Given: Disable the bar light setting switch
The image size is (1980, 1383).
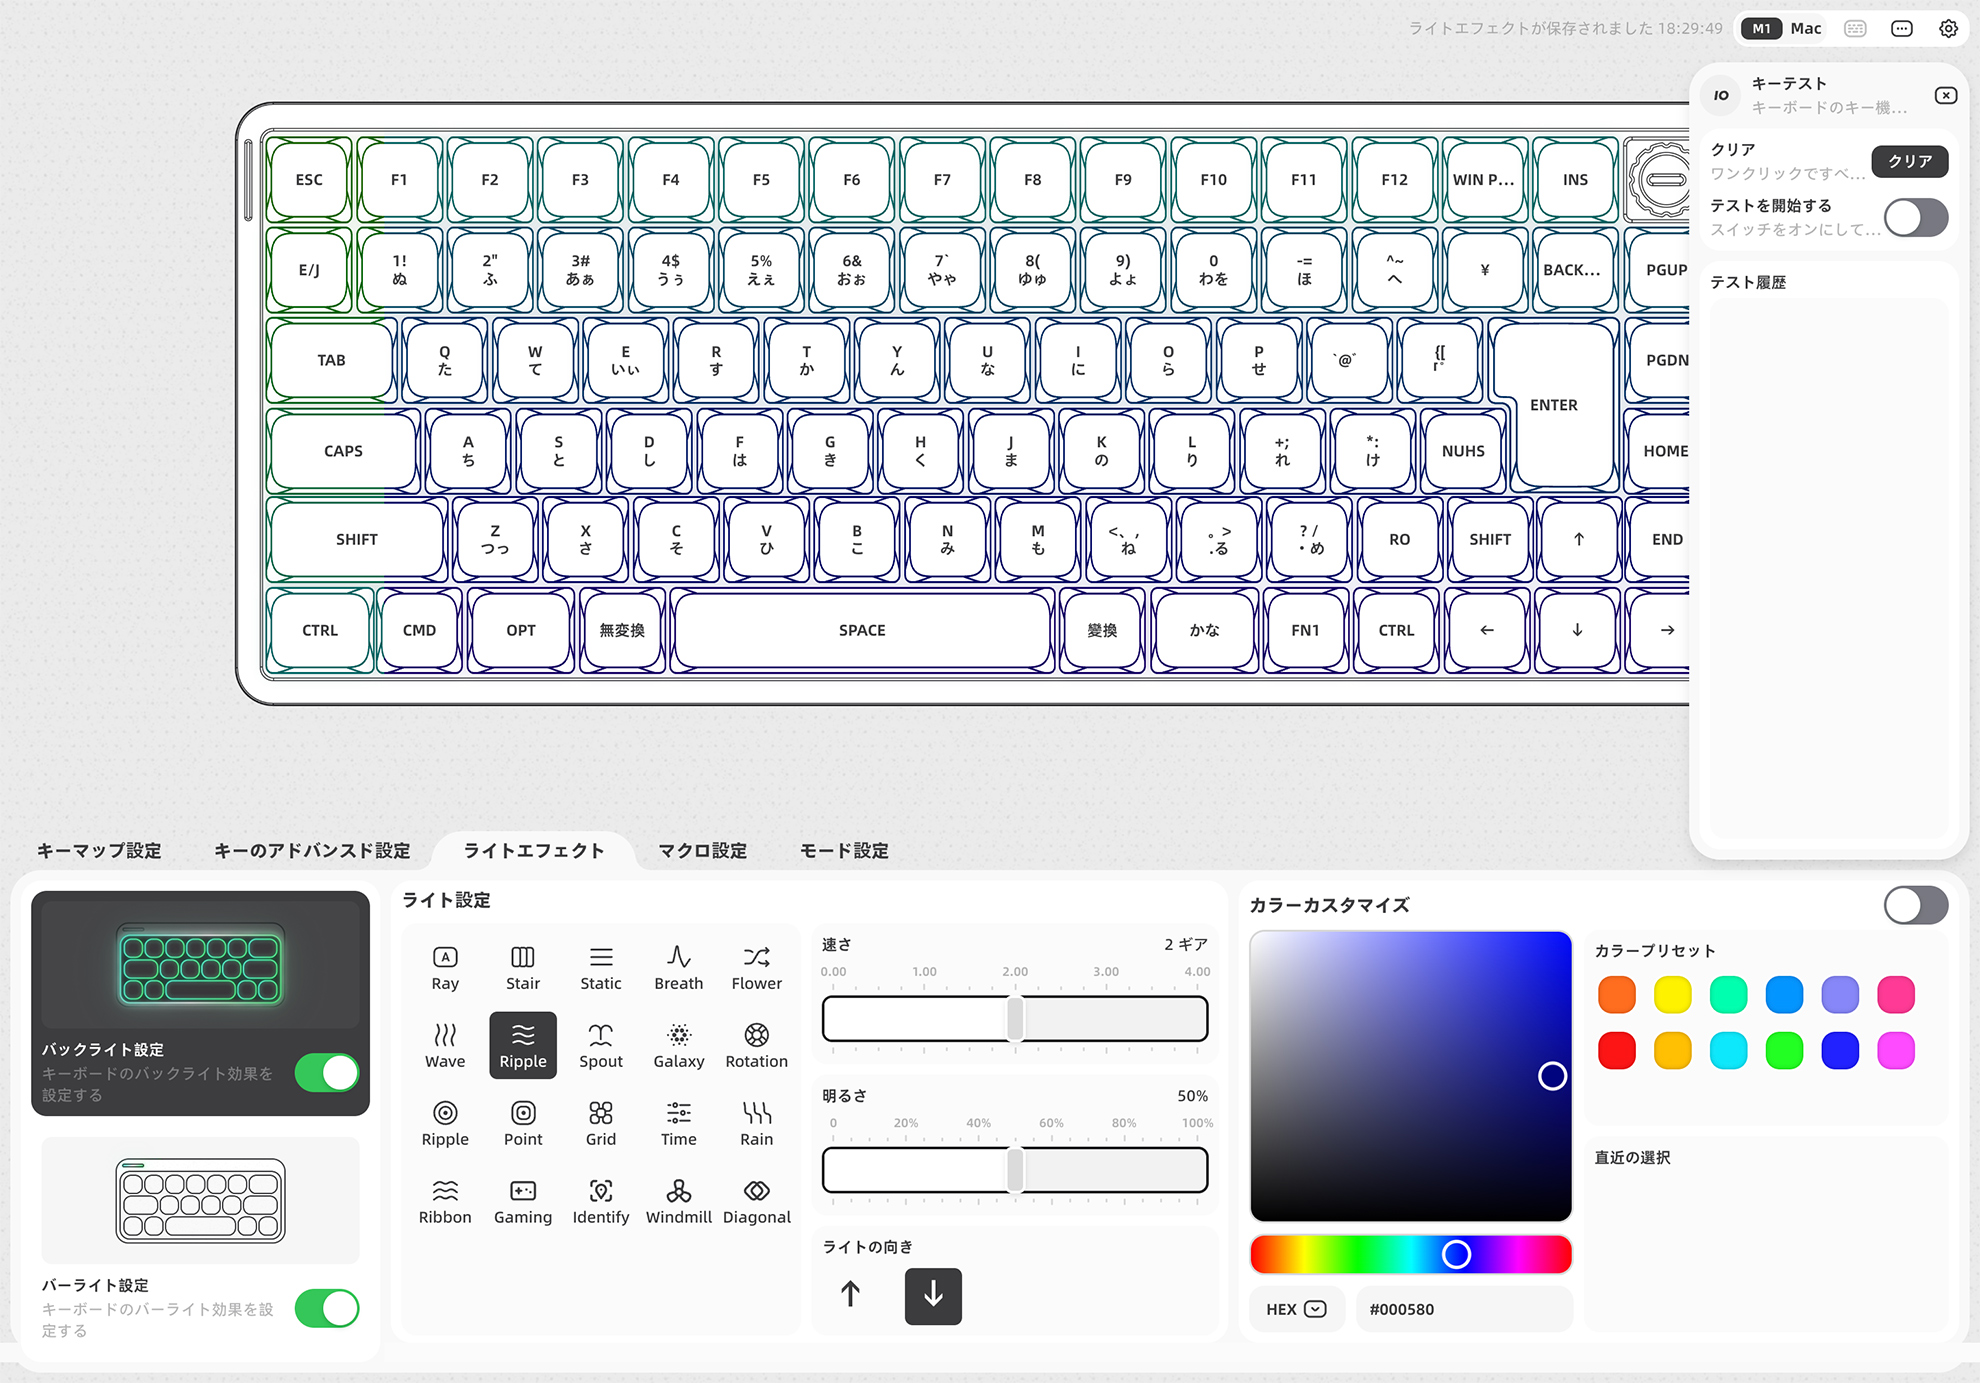Looking at the screenshot, I should (327, 1308).
